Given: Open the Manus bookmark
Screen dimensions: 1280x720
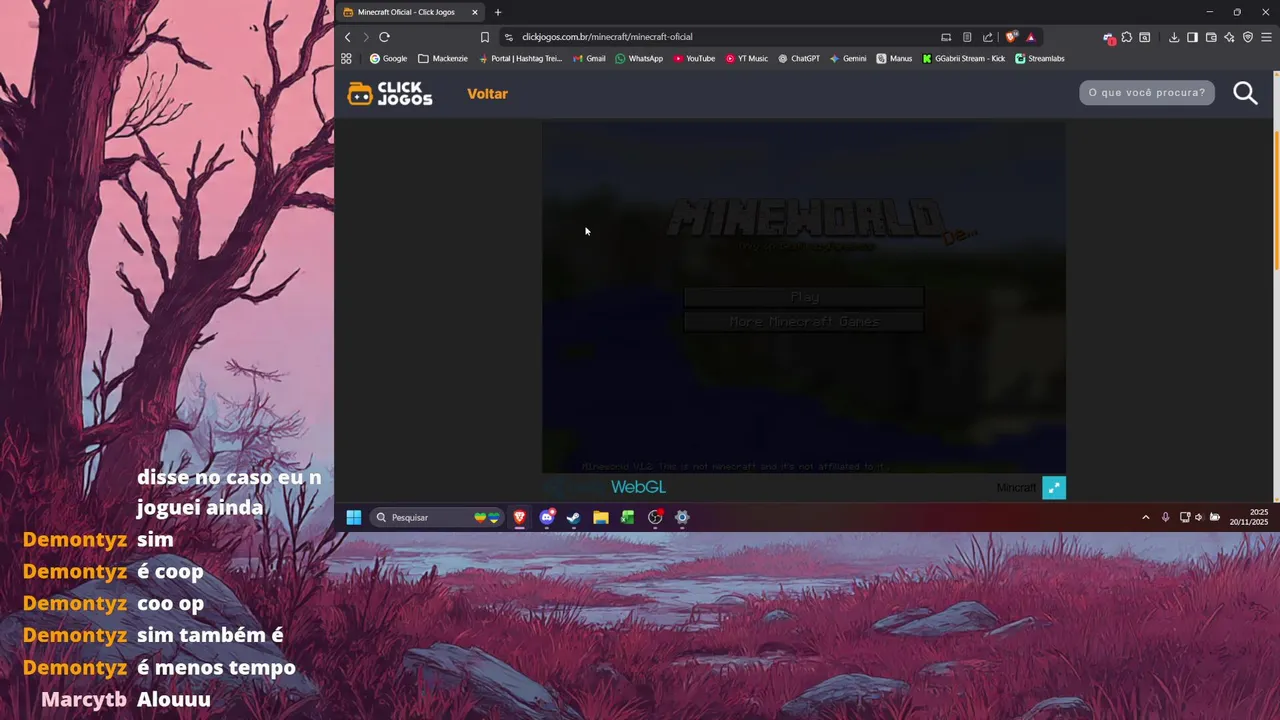Looking at the screenshot, I should (x=894, y=58).
